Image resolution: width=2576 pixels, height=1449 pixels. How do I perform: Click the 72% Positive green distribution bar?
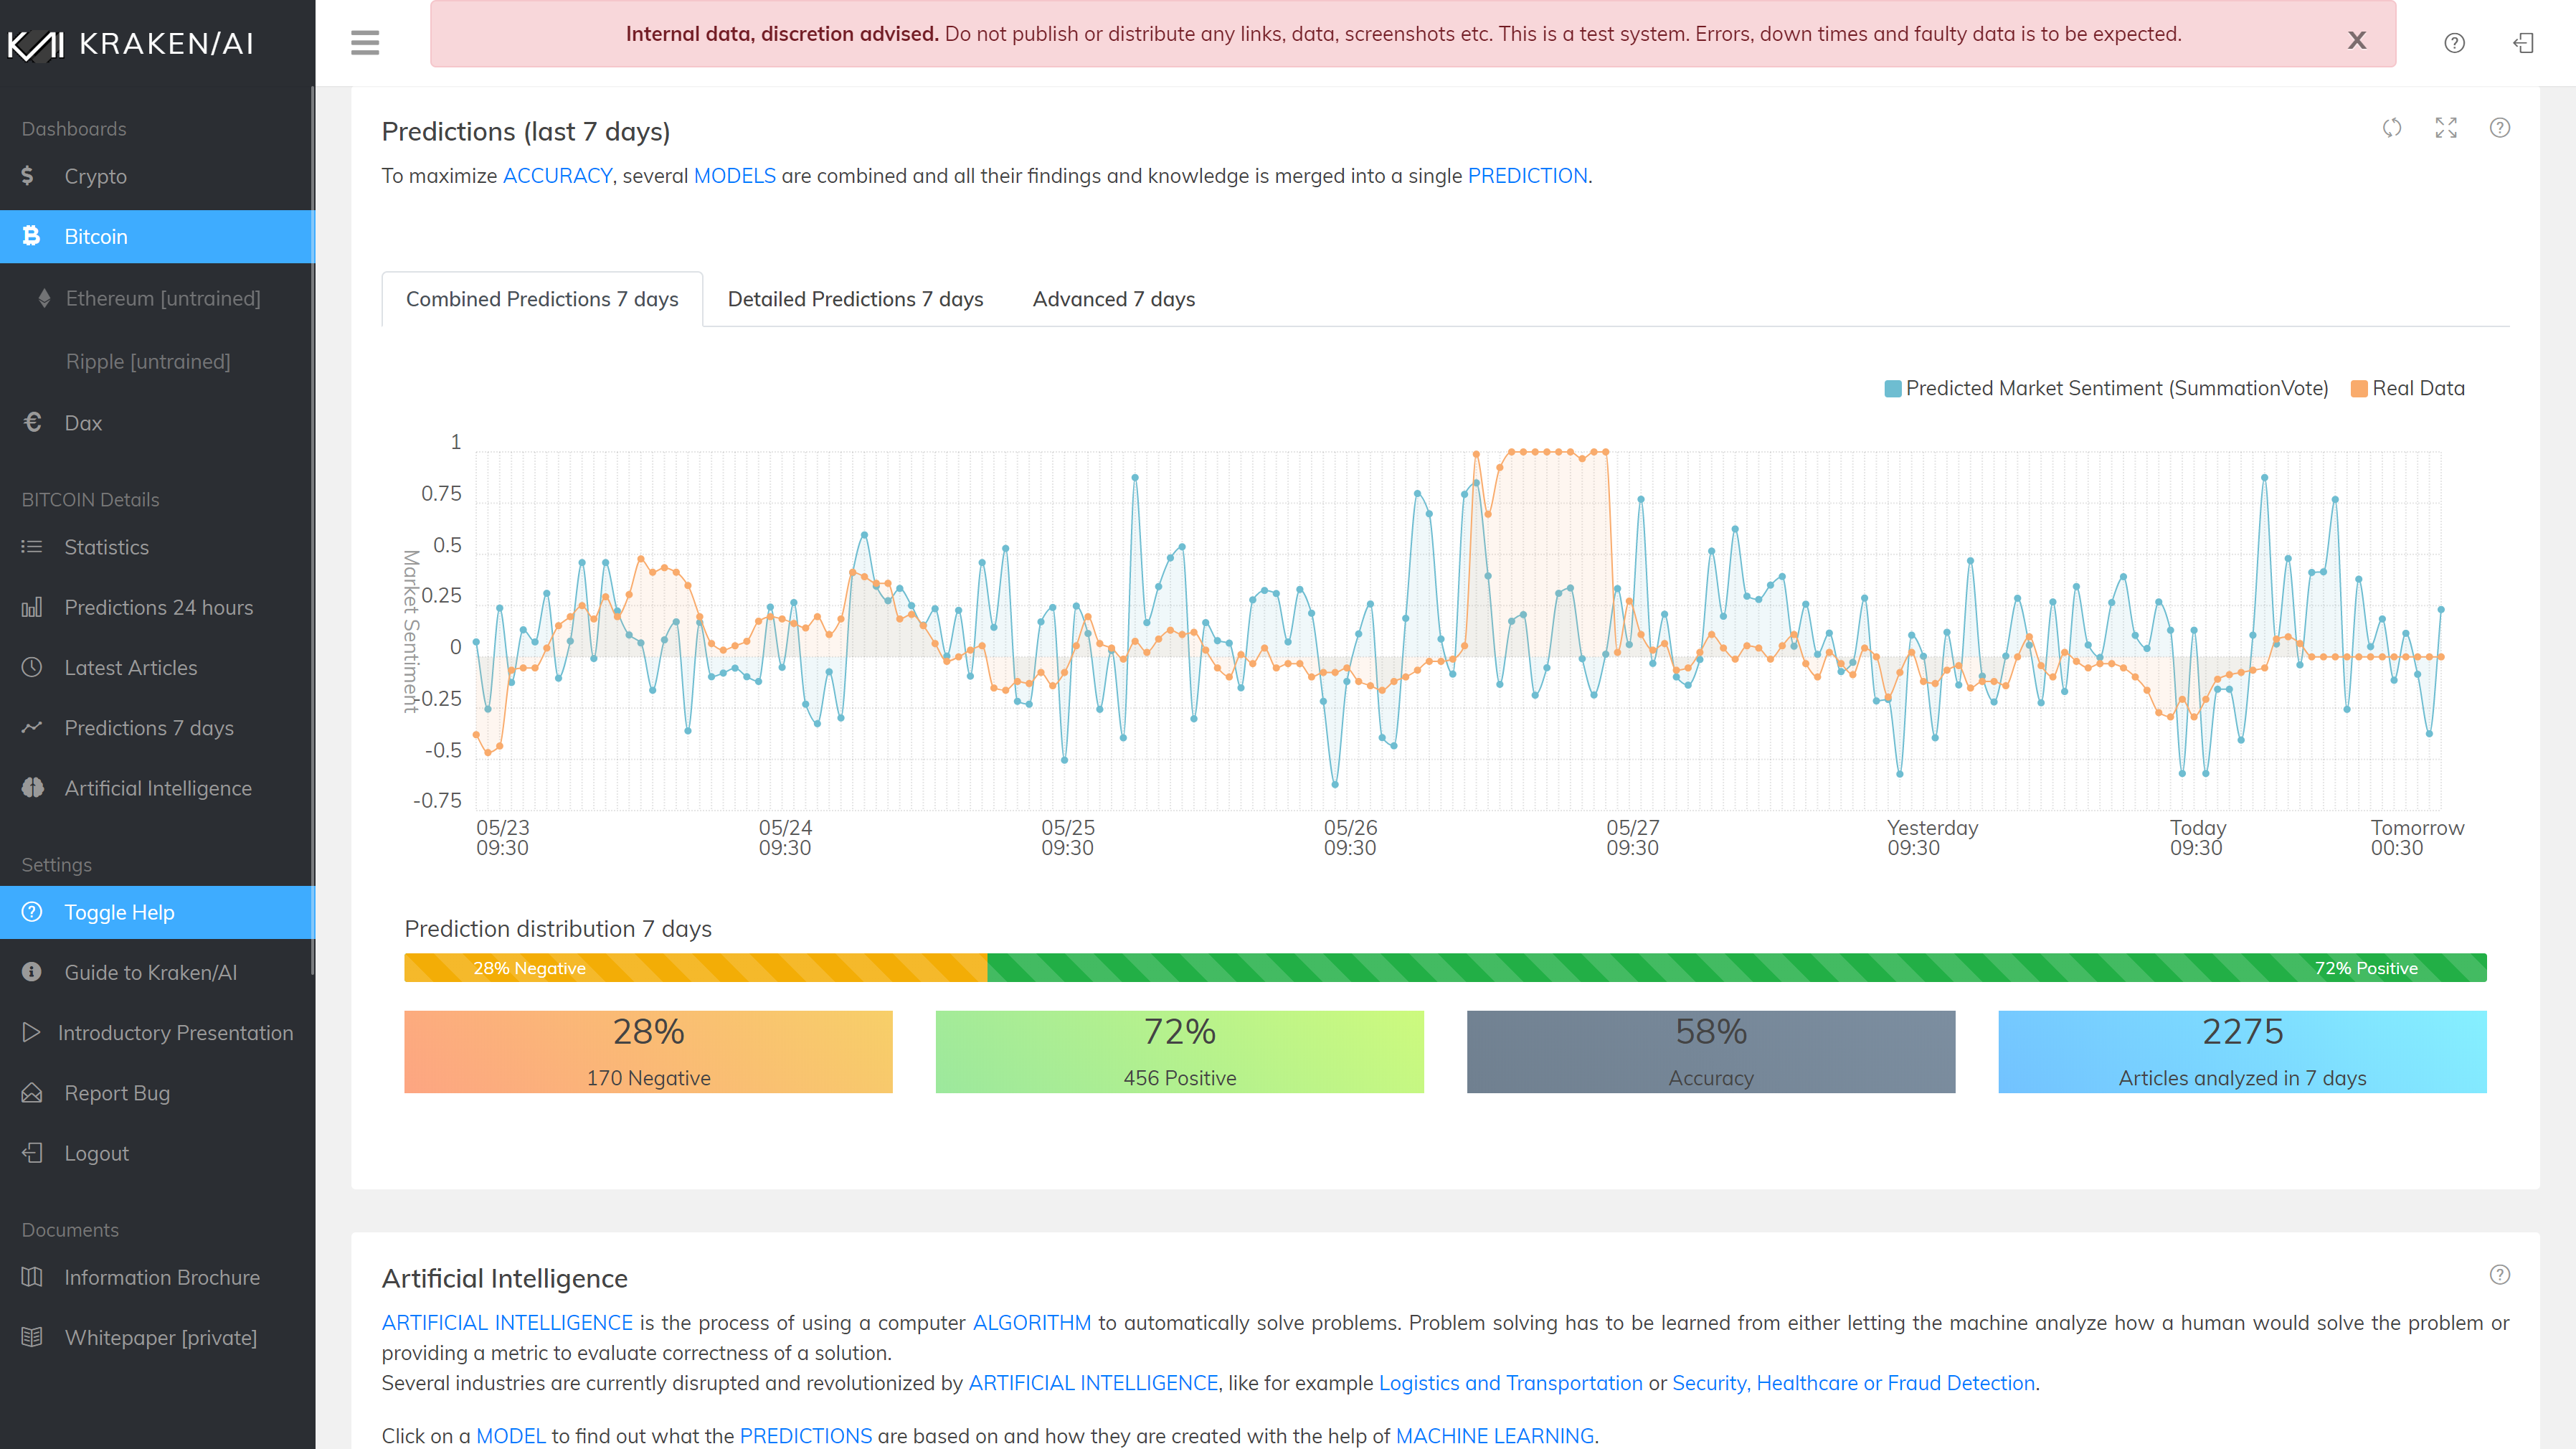pos(1736,968)
